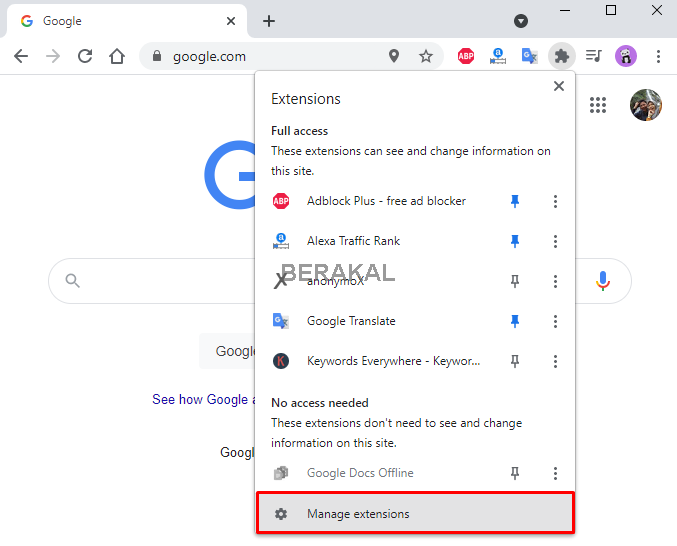Click the Keywords Everywhere K icon
The height and width of the screenshot is (546, 677).
point(281,361)
